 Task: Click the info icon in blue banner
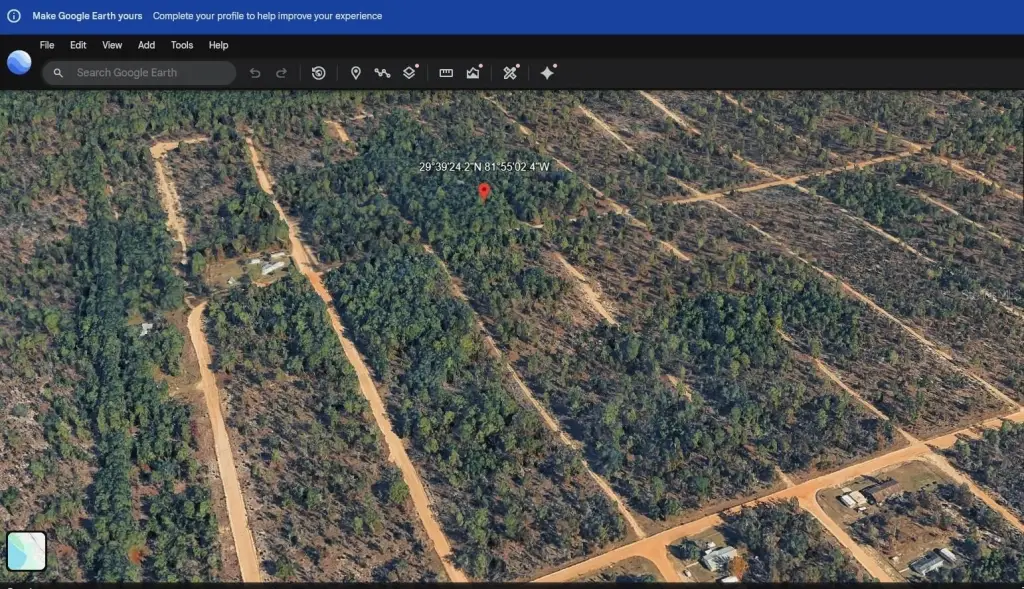click(14, 16)
